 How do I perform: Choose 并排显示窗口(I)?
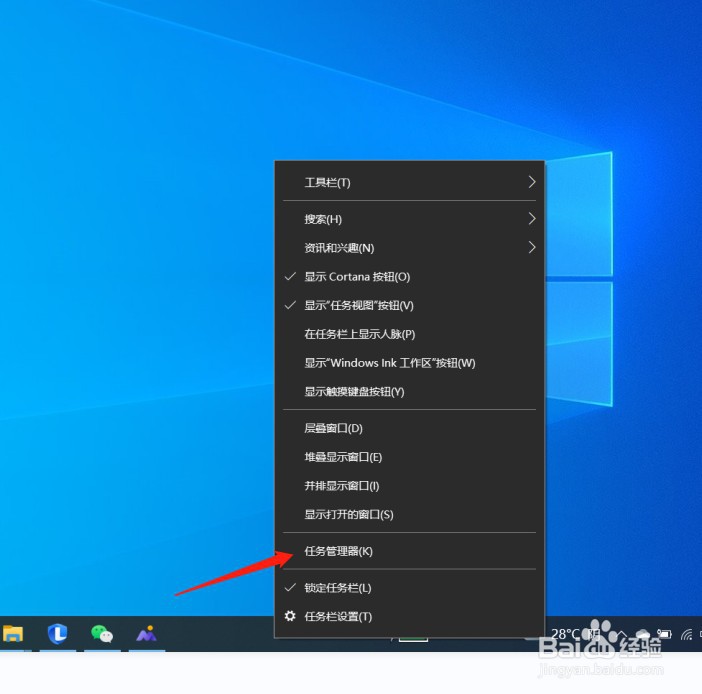pos(409,486)
